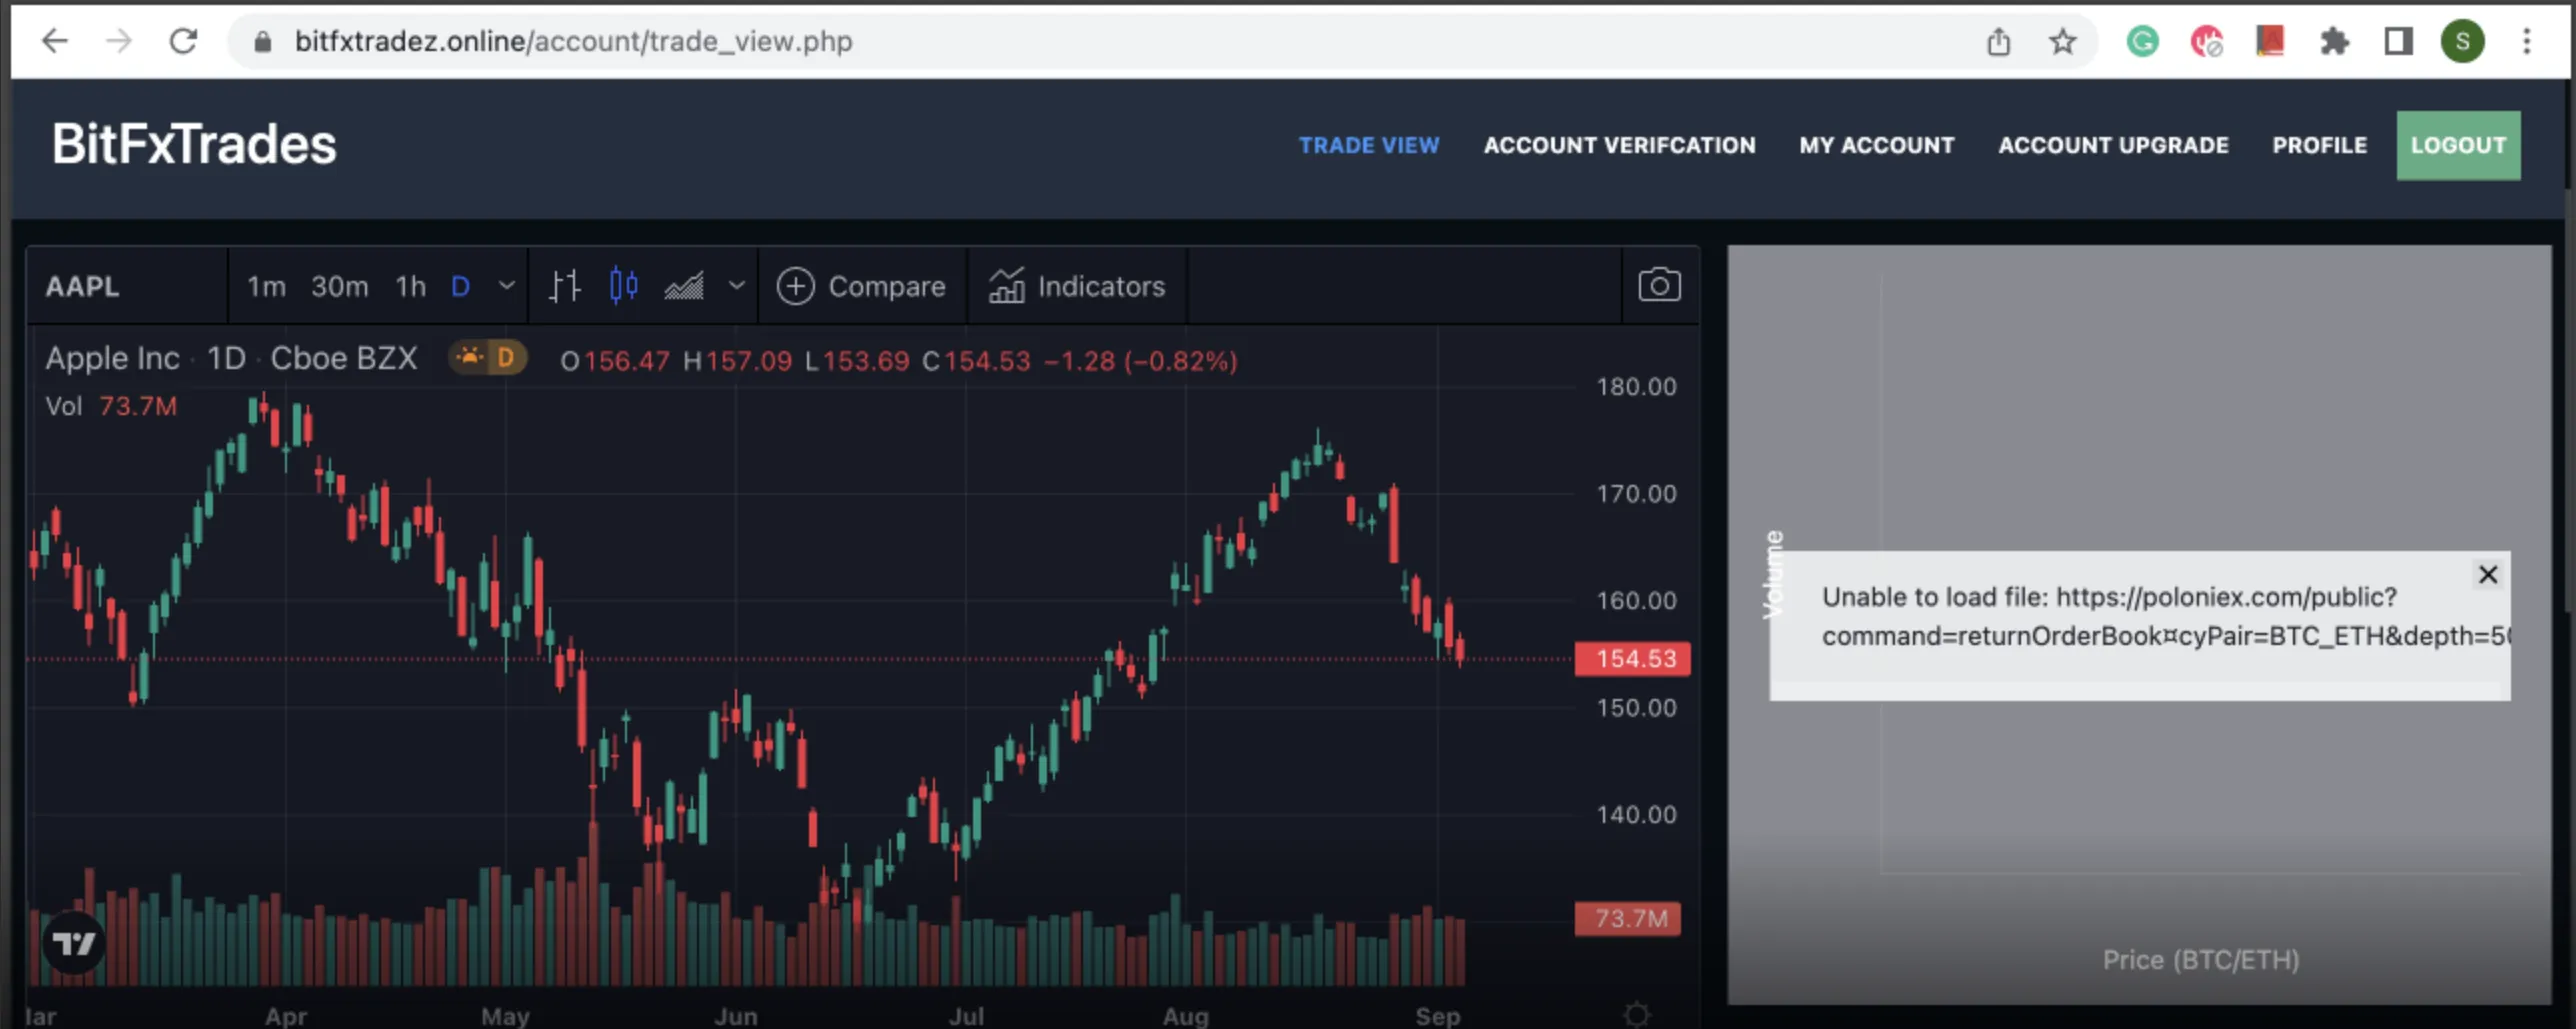Select the 30m timeframe

click(x=339, y=286)
